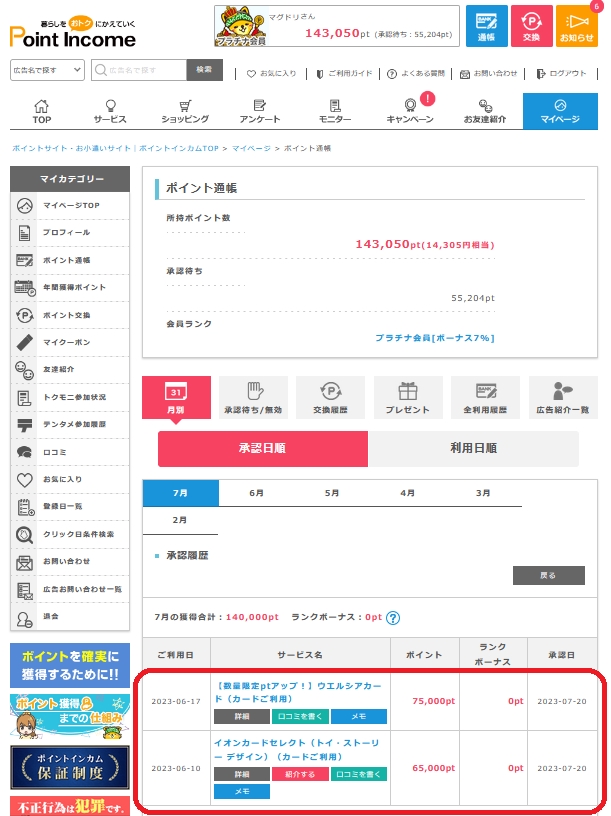Screen dimensions: 611x816
Task: Open 口コミ in sidebar
Action: point(70,452)
